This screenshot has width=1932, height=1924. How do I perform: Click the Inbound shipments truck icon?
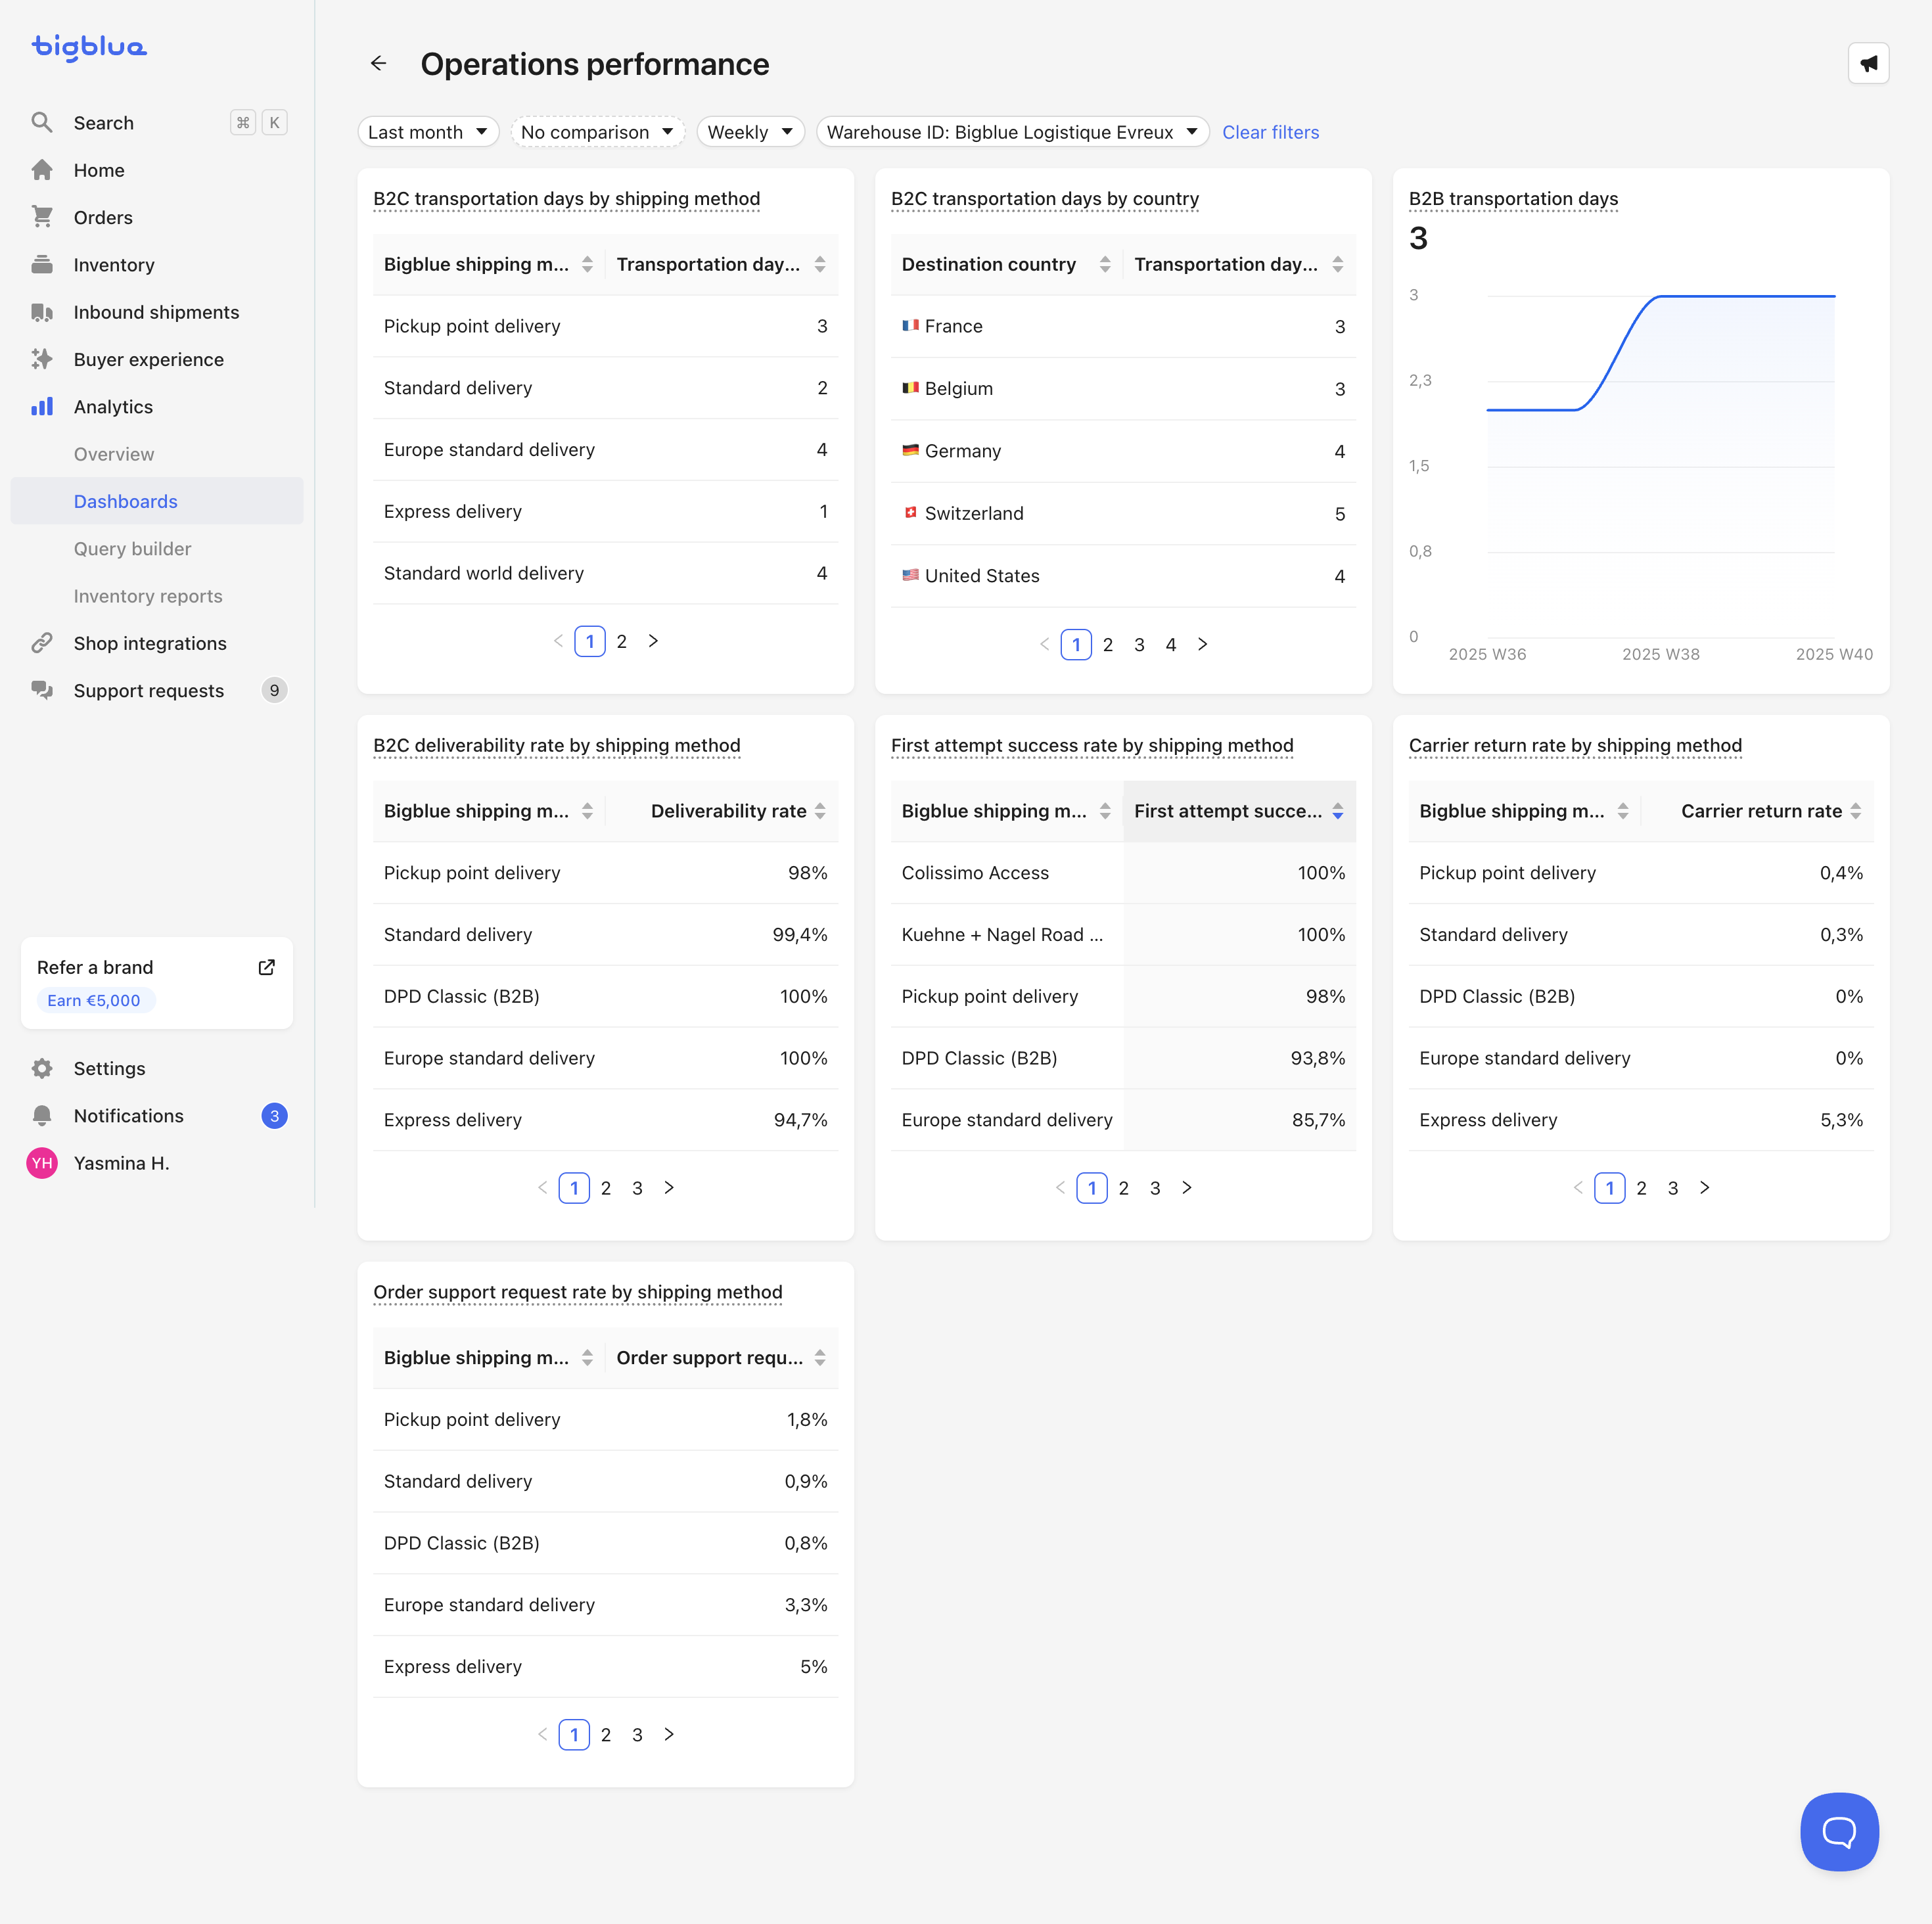(42, 312)
